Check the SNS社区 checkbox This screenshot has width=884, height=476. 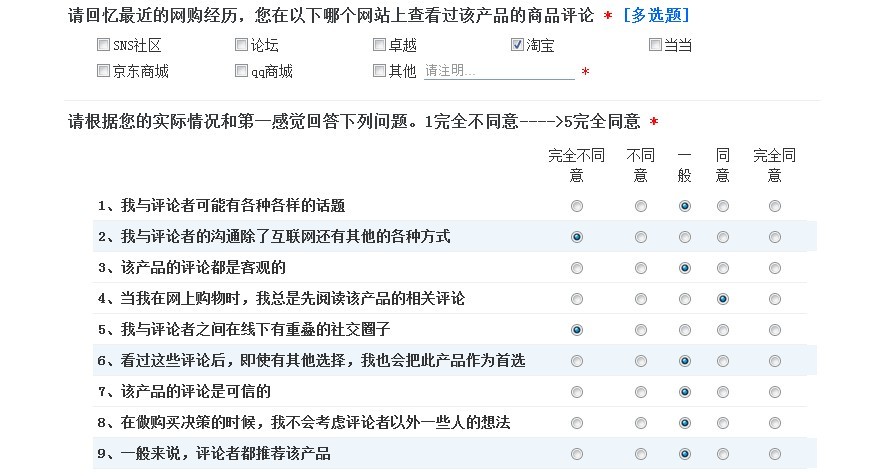tap(103, 45)
